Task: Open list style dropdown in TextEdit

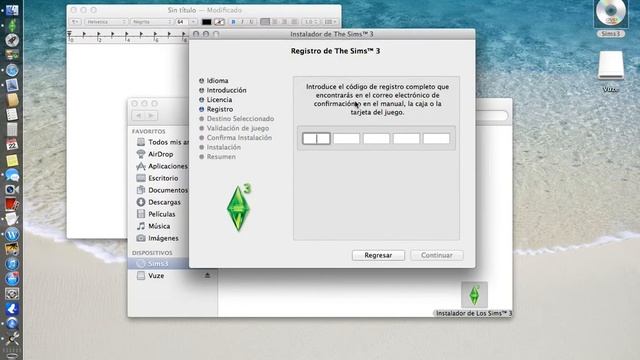Action: coord(330,22)
